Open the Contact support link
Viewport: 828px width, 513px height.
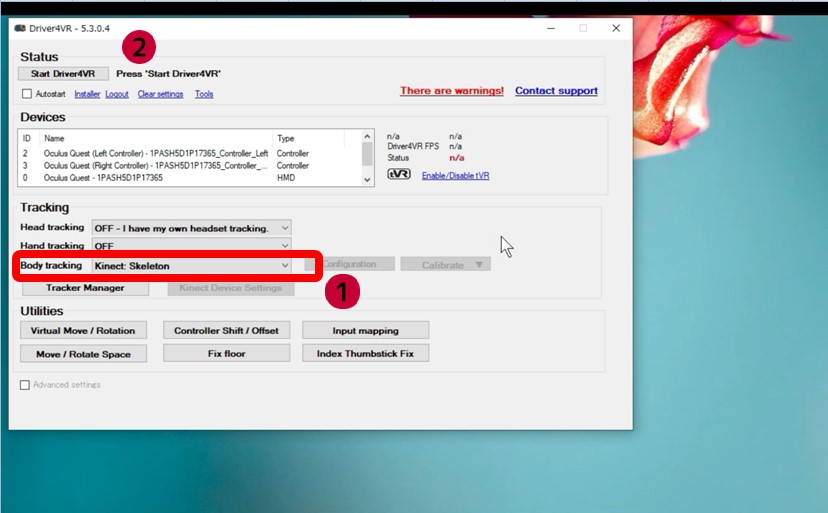coord(556,91)
